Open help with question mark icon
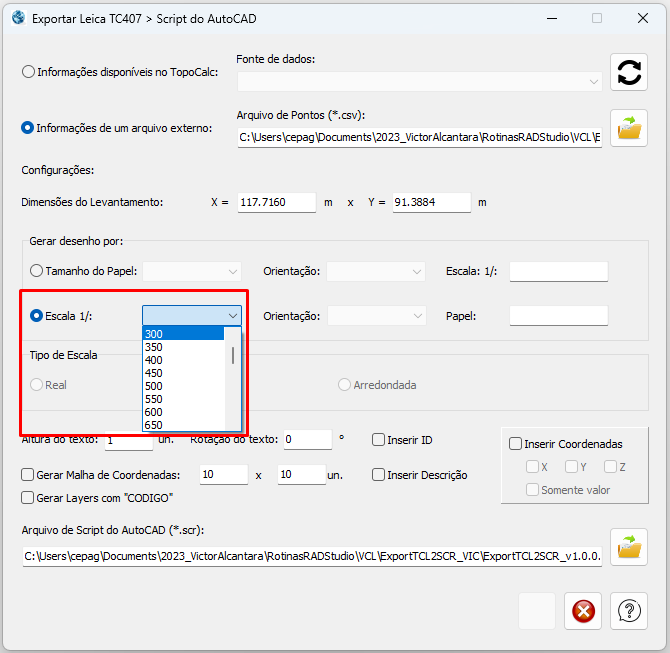Screen dimensions: 670x653 [x=629, y=610]
